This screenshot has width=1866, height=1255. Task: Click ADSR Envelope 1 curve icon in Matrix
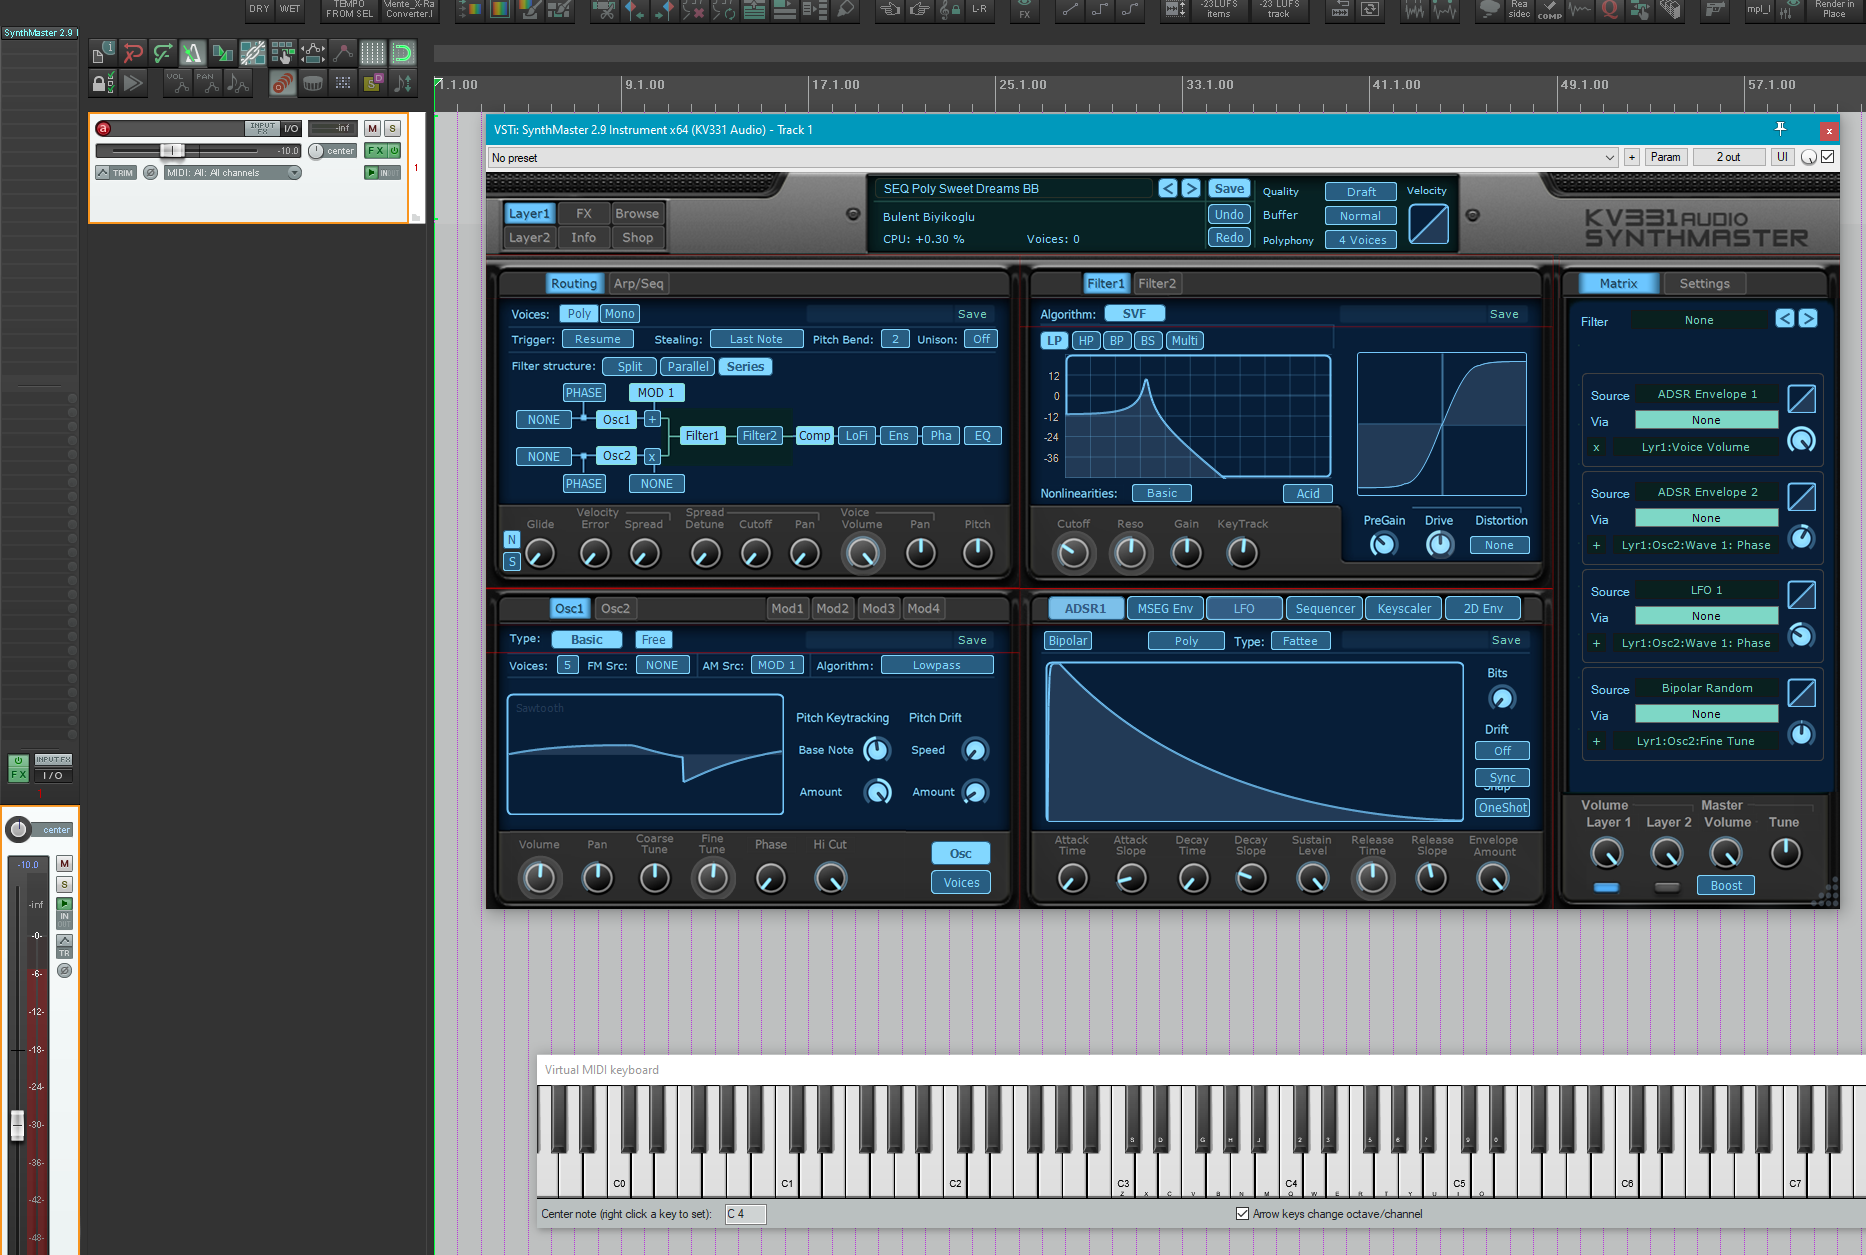pos(1801,399)
